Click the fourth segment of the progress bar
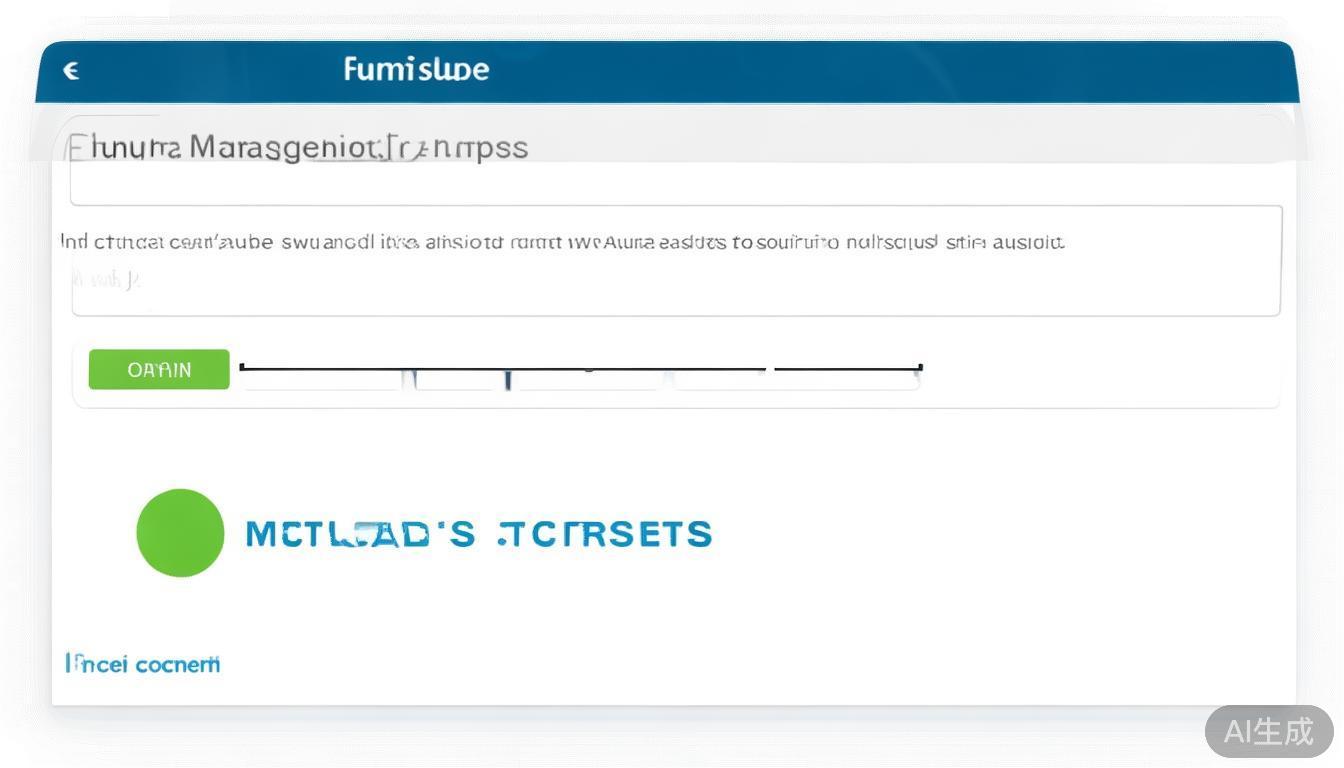Screen dimensions: 1344x768 point(722,379)
